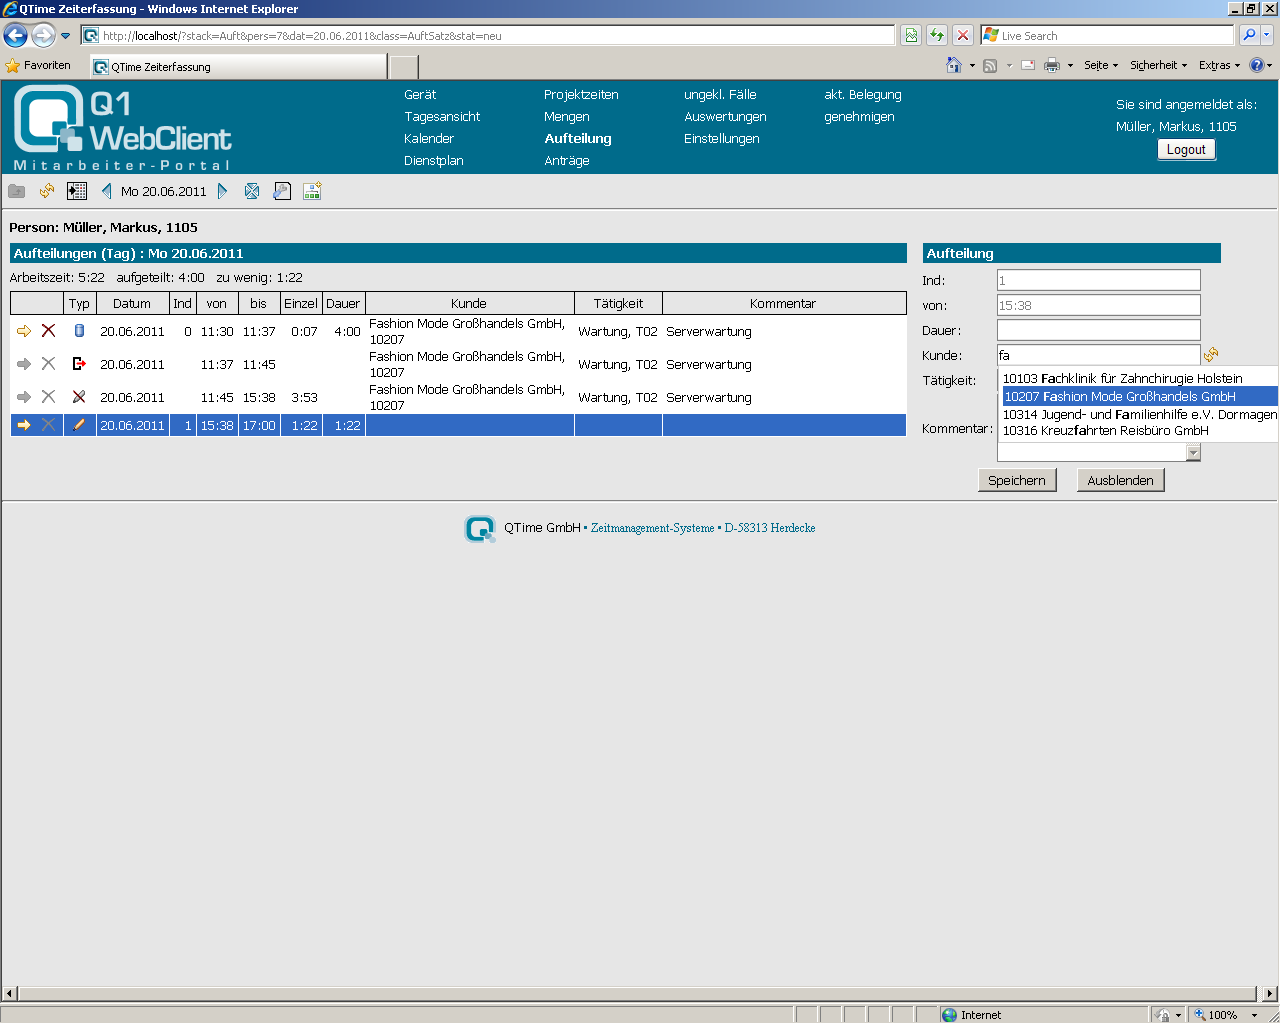Click the crossed-envelope icon in the toolbar
Viewport: 1280px width, 1024px height.
click(252, 190)
